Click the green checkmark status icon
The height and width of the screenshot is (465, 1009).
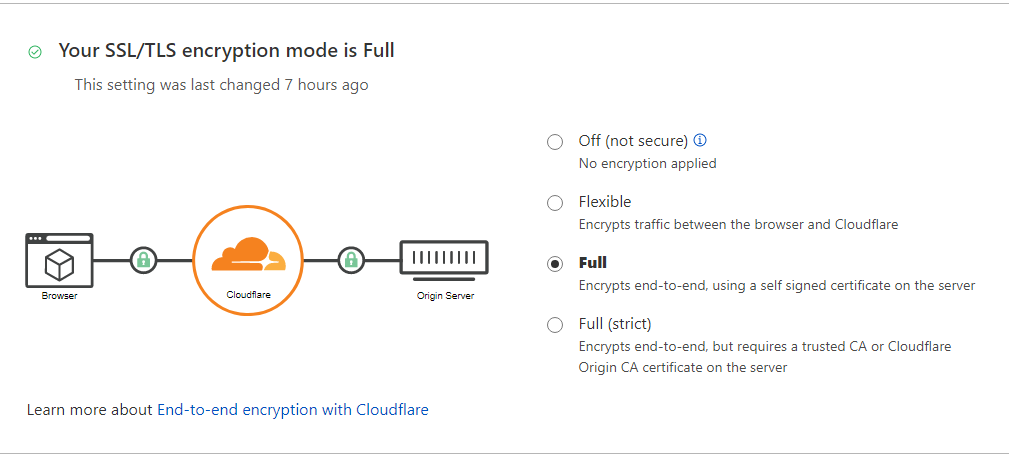[35, 52]
